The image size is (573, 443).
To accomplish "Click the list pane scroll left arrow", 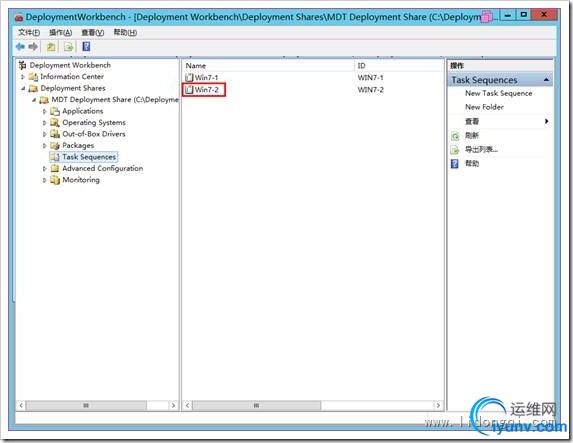I will tap(187, 405).
